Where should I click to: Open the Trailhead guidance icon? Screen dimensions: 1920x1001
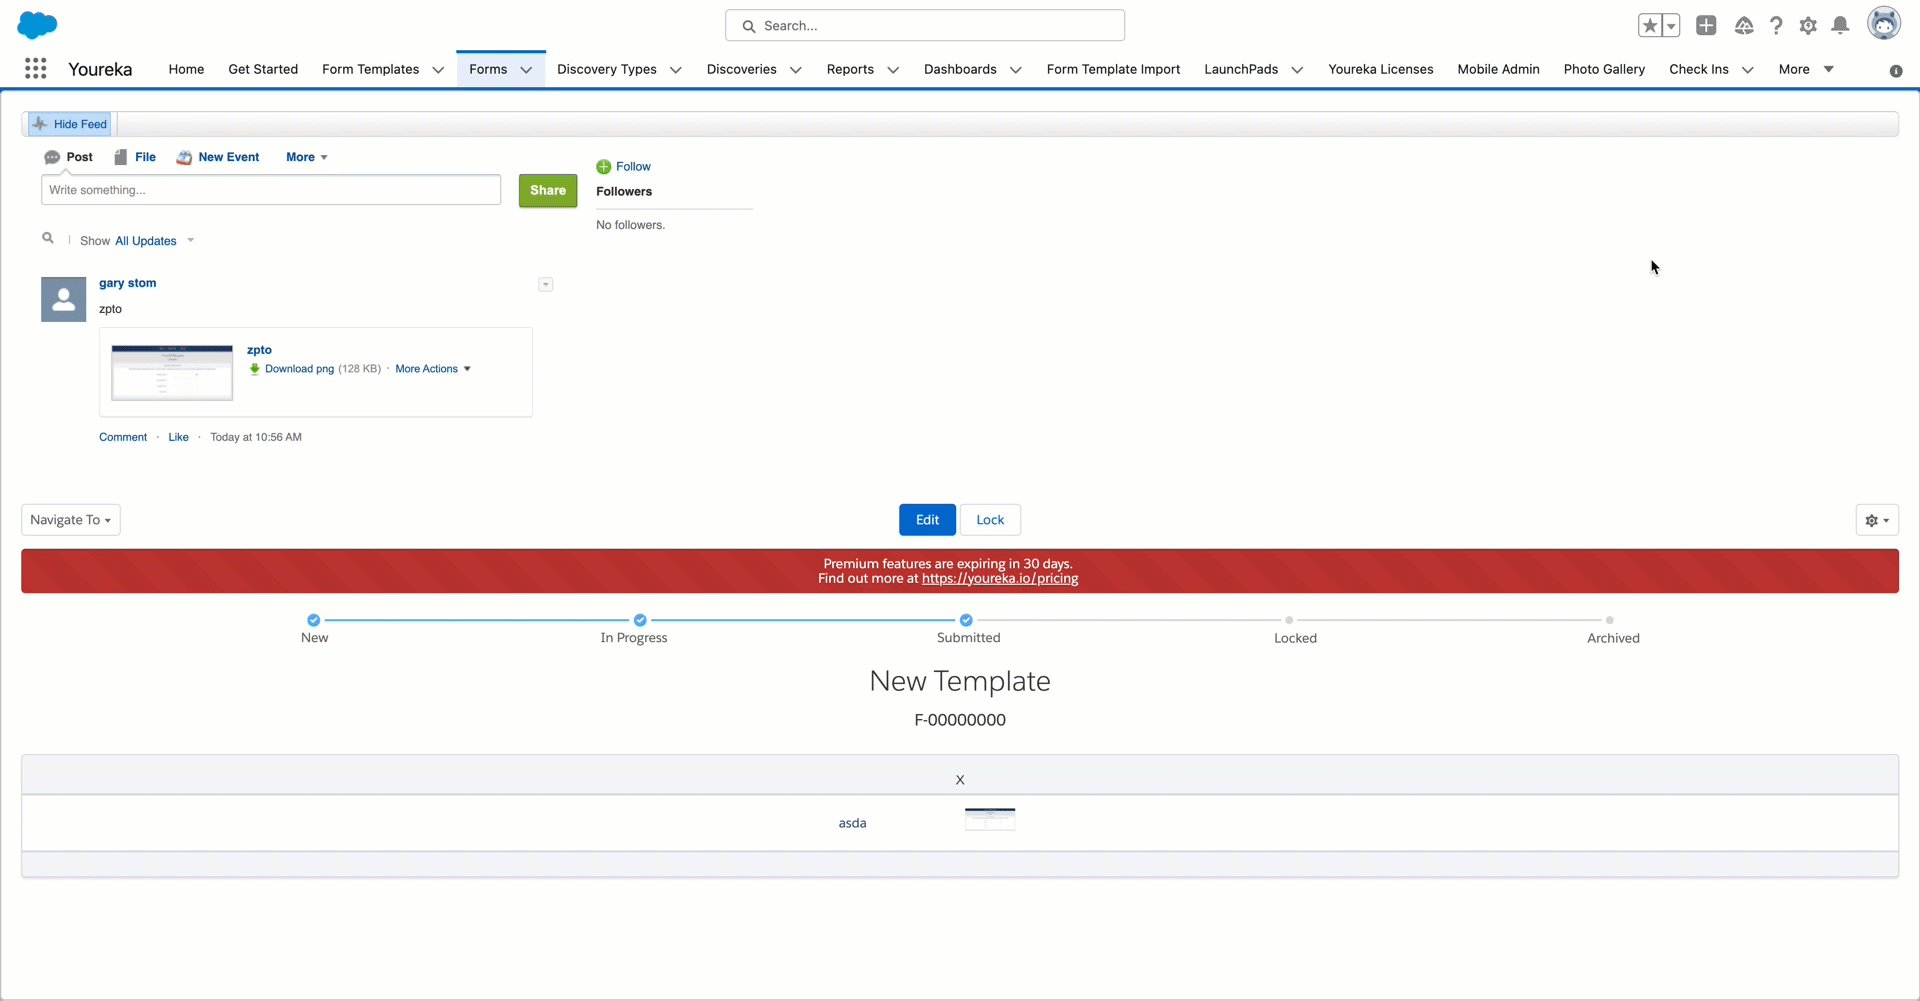pos(1744,26)
